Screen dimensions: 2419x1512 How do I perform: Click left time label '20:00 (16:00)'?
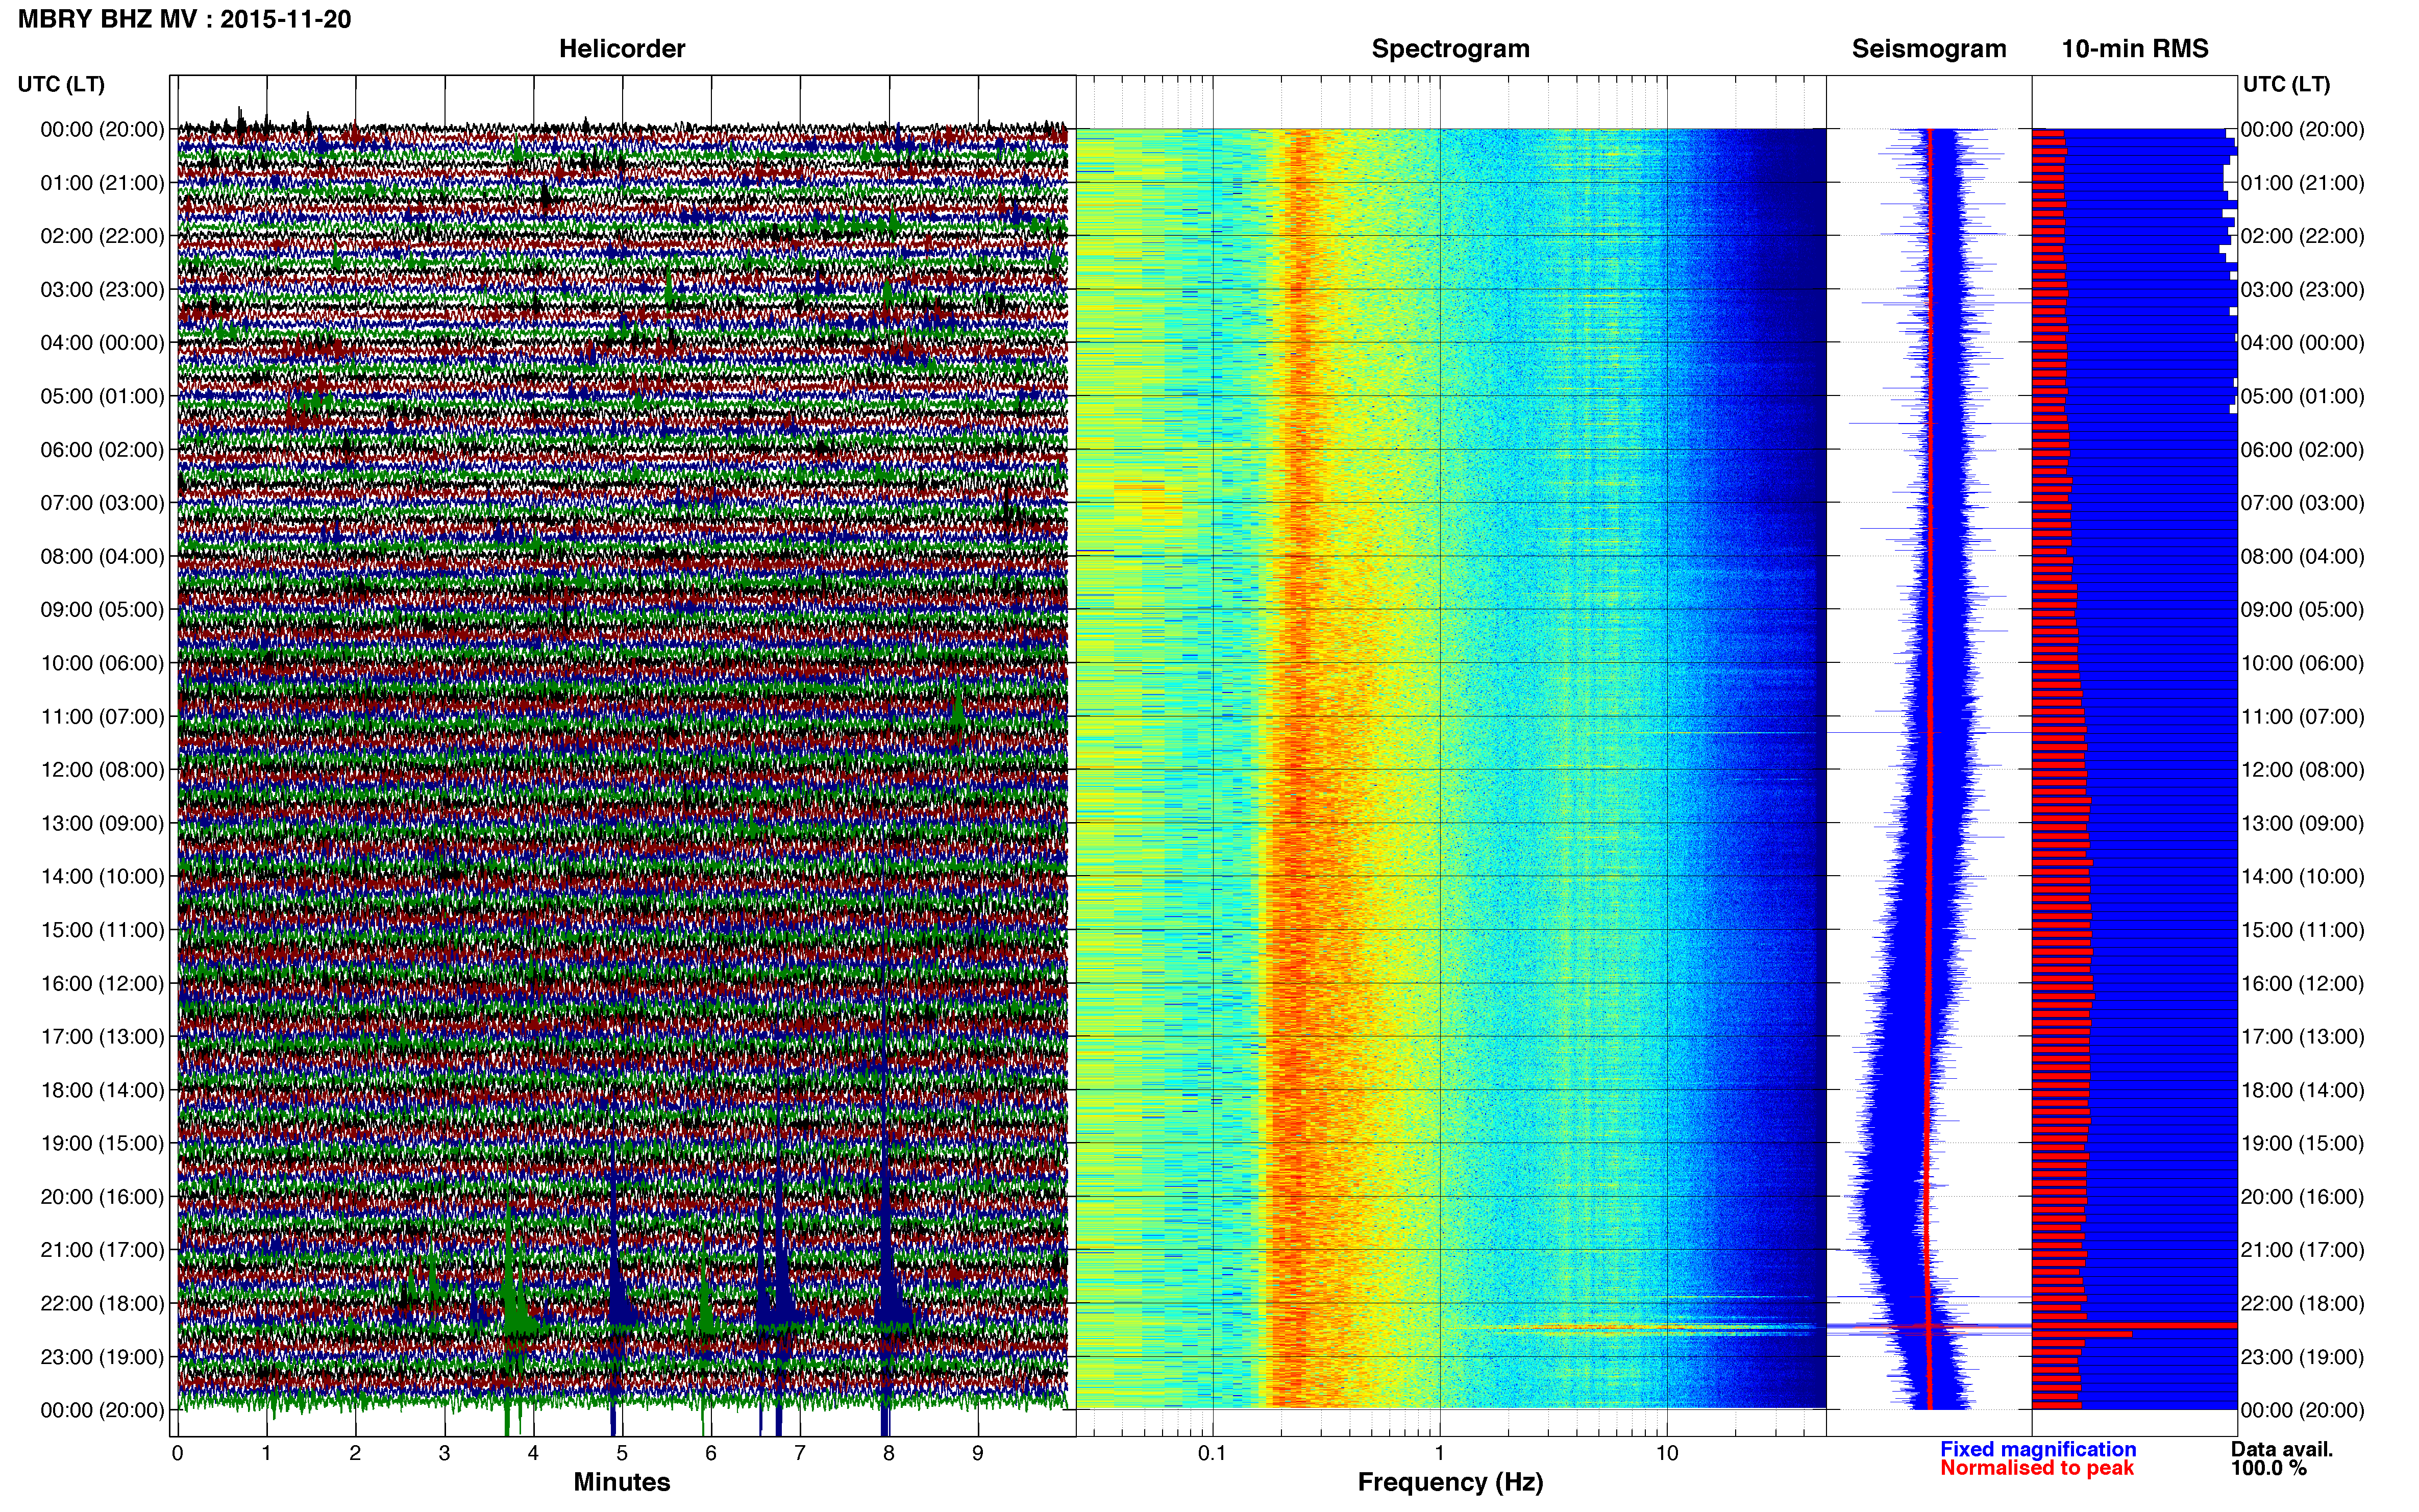pos(102,1197)
